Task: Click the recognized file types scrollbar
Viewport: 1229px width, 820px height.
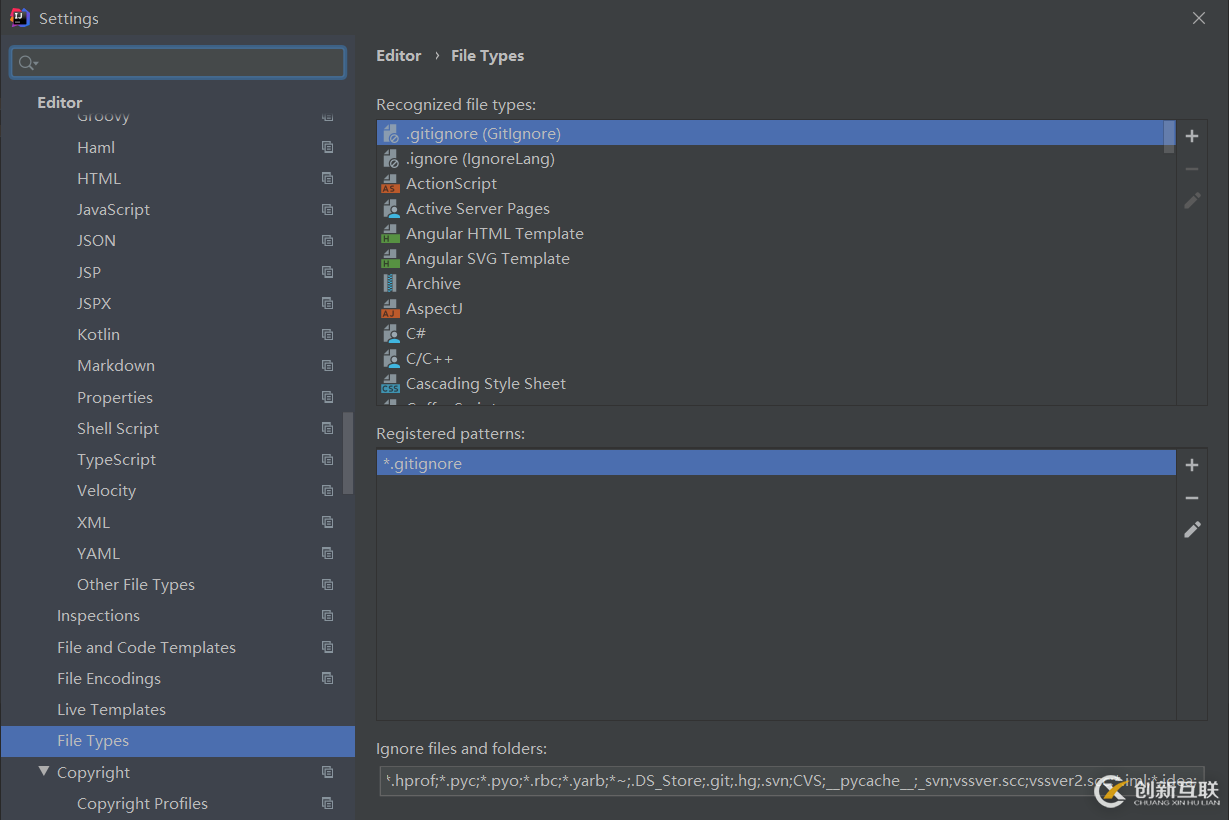Action: click(x=1169, y=136)
